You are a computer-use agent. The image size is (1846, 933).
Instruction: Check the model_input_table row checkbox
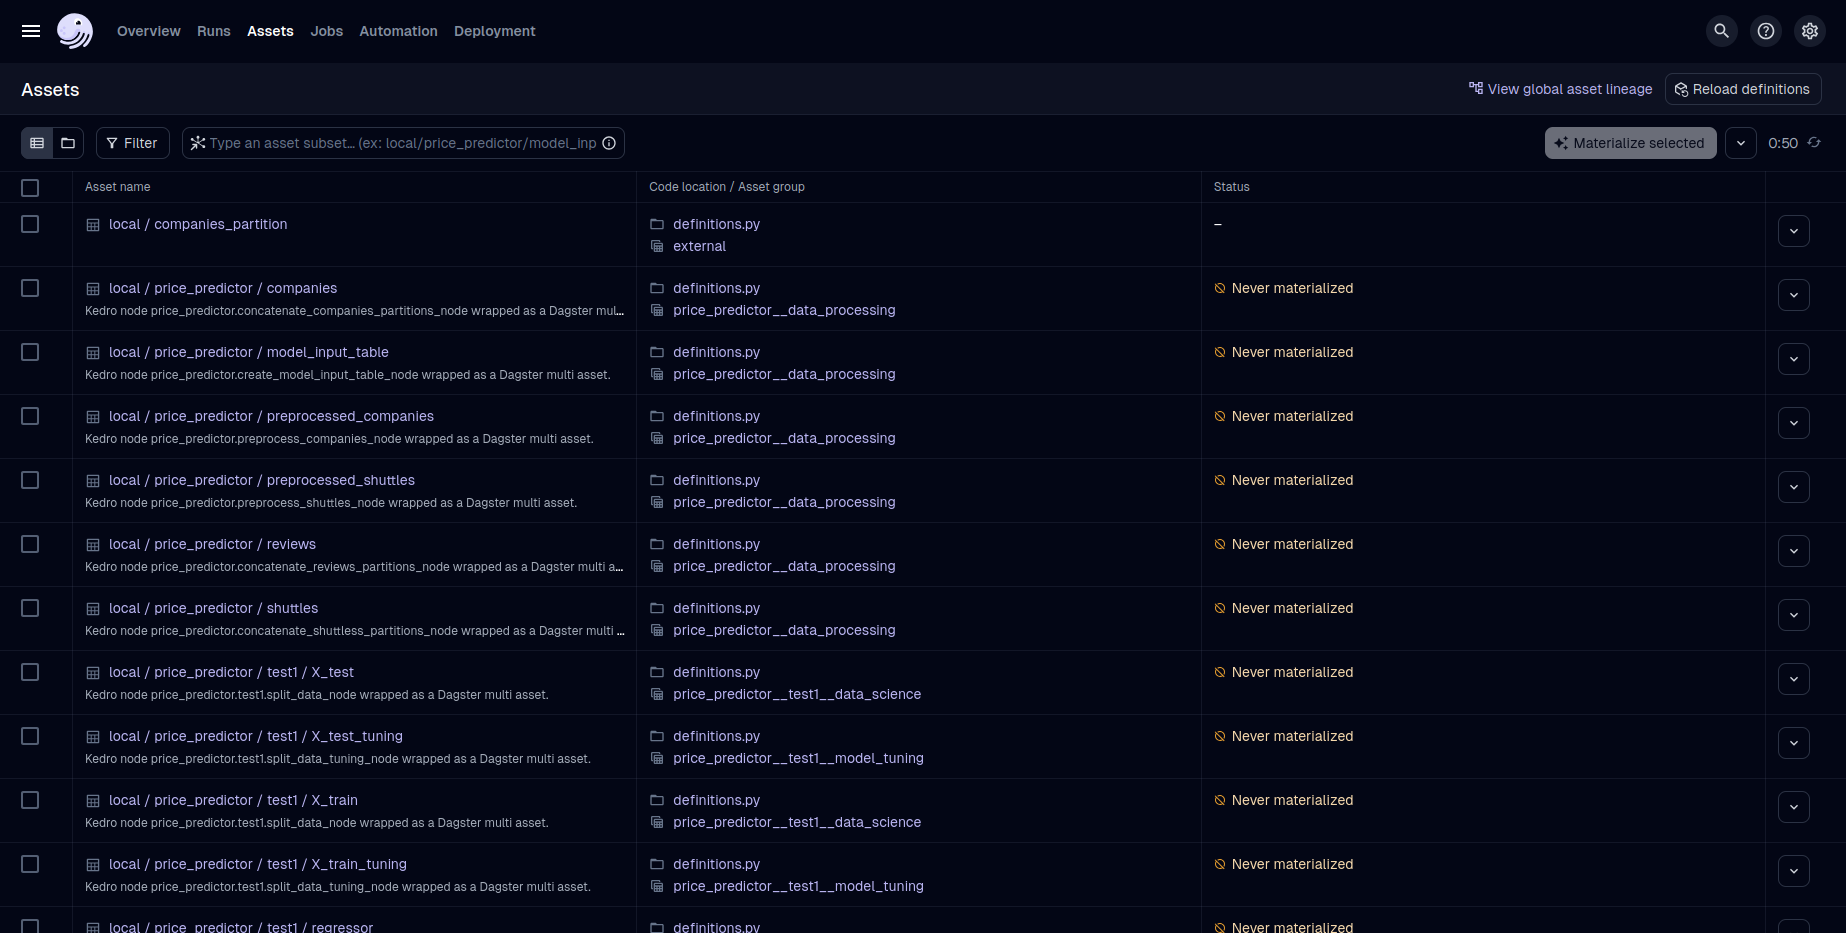(x=30, y=352)
